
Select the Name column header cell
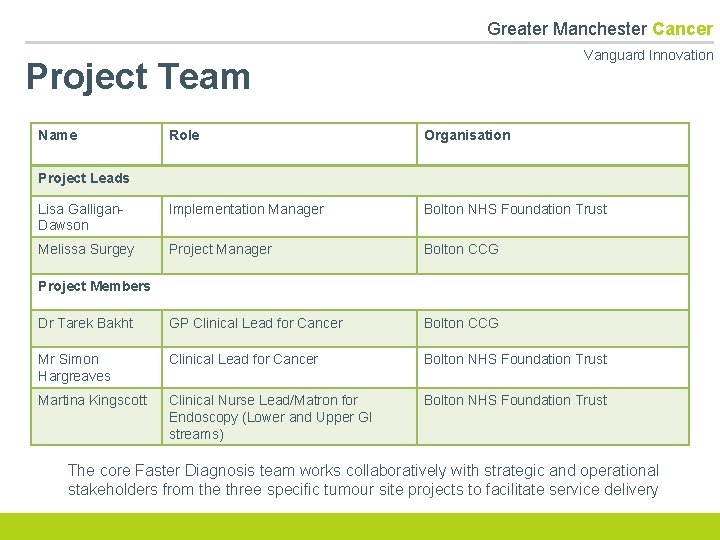click(x=96, y=143)
